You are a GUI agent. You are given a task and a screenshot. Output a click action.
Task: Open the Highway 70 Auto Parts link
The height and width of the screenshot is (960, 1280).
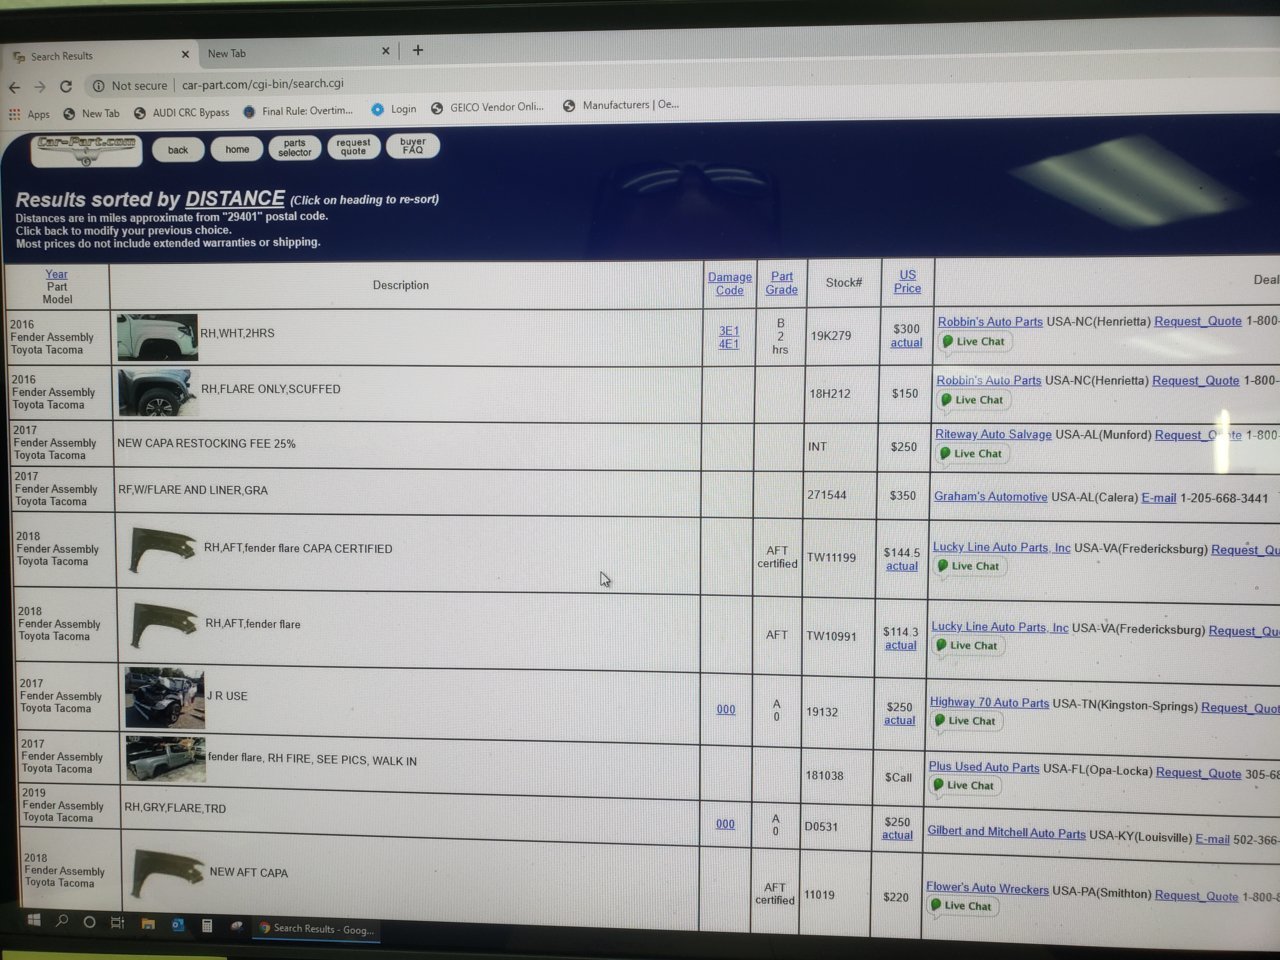[x=989, y=703]
